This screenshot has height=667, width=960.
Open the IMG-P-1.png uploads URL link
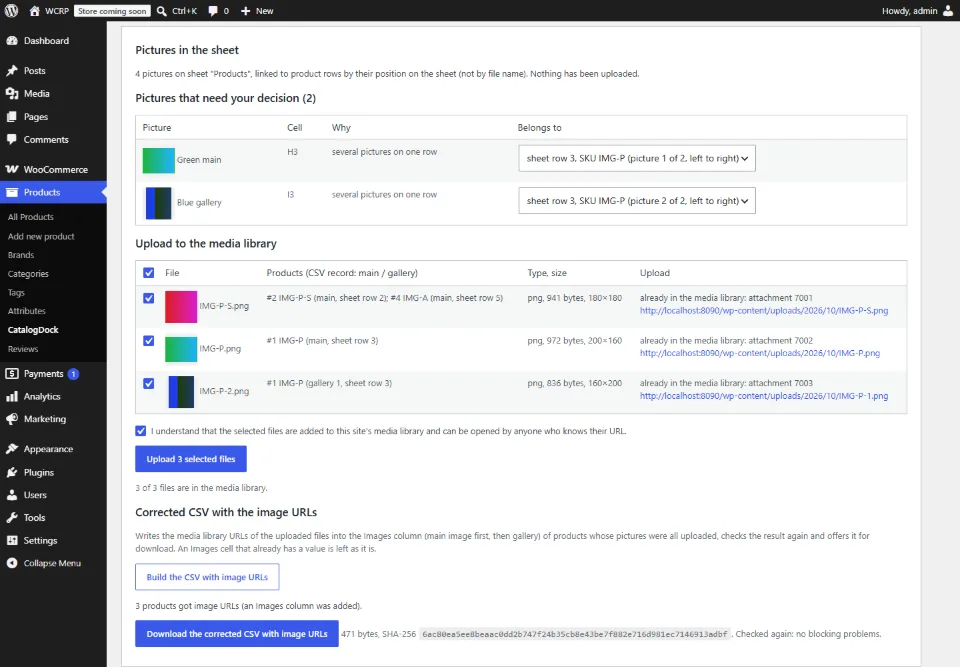(x=764, y=396)
